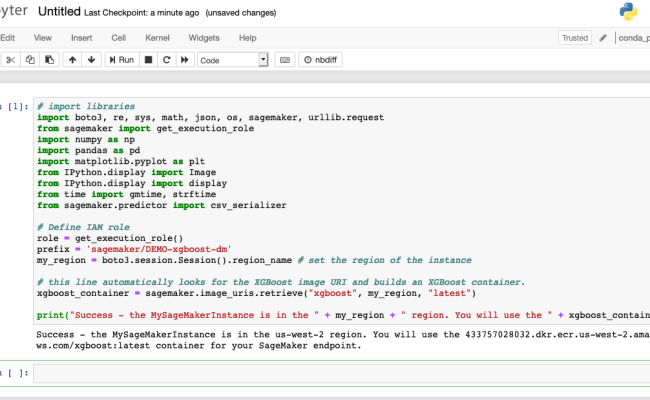Click the conda kernel name indicator
Screen dimensions: 650x400
(633, 38)
